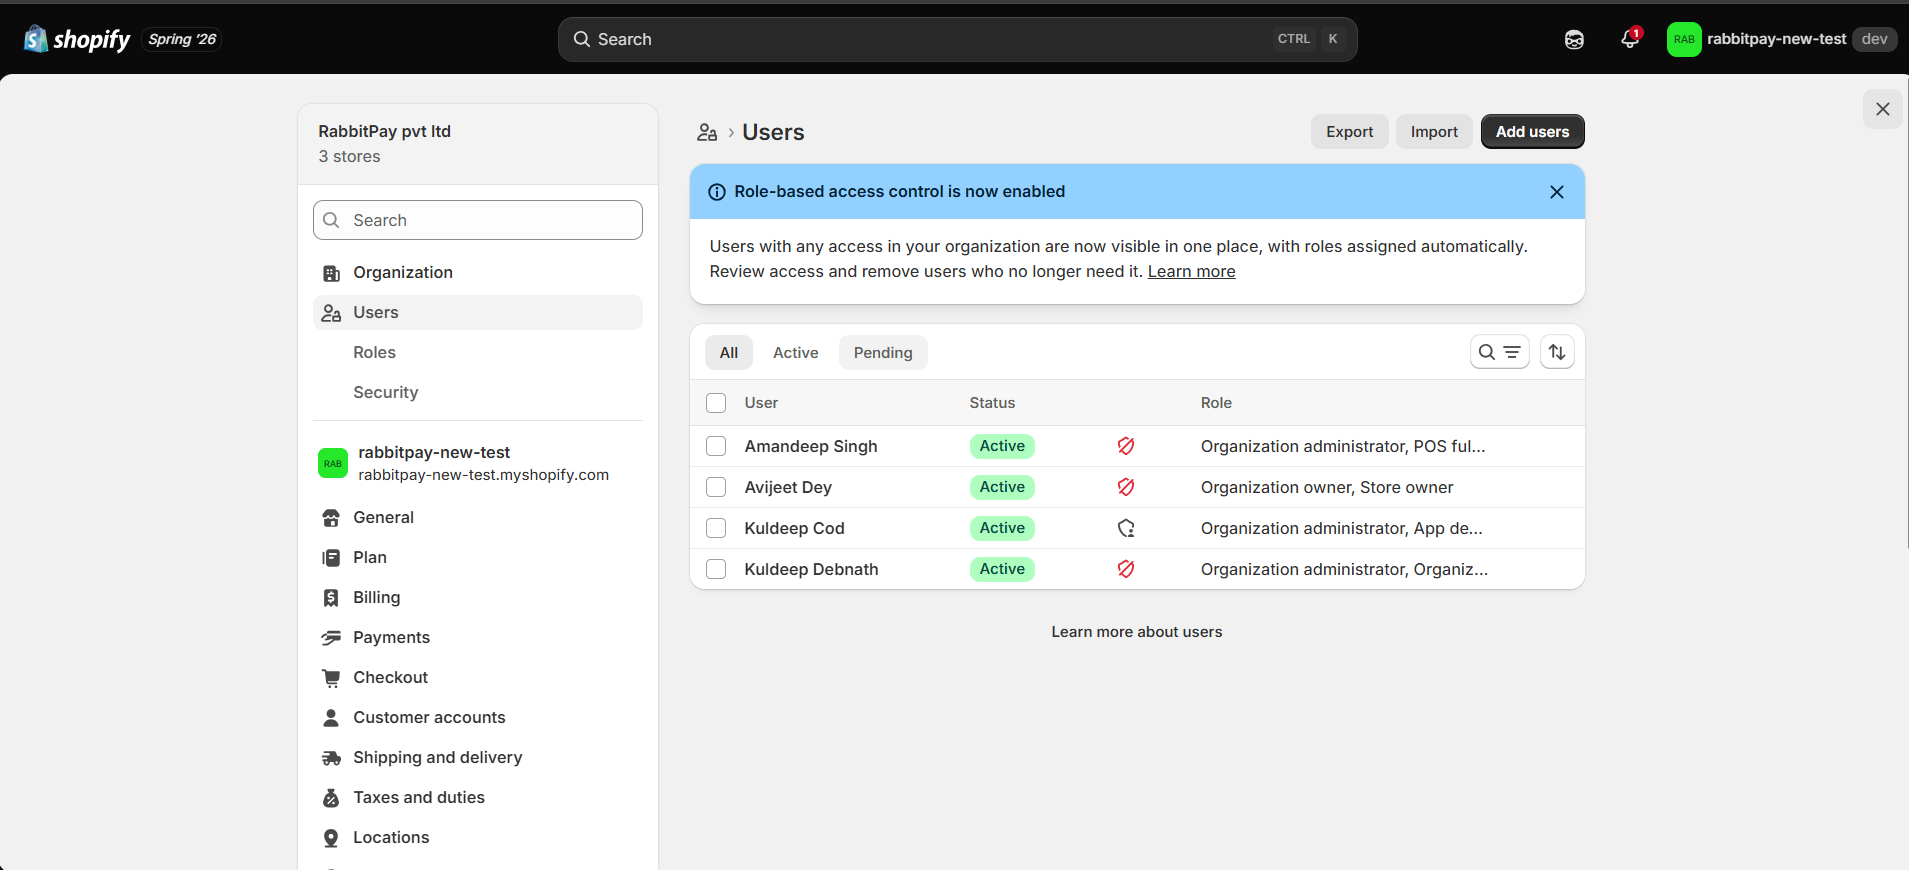Viewport: 1909px width, 870px height.
Task: Click the top Shopify search bar
Action: 958,40
